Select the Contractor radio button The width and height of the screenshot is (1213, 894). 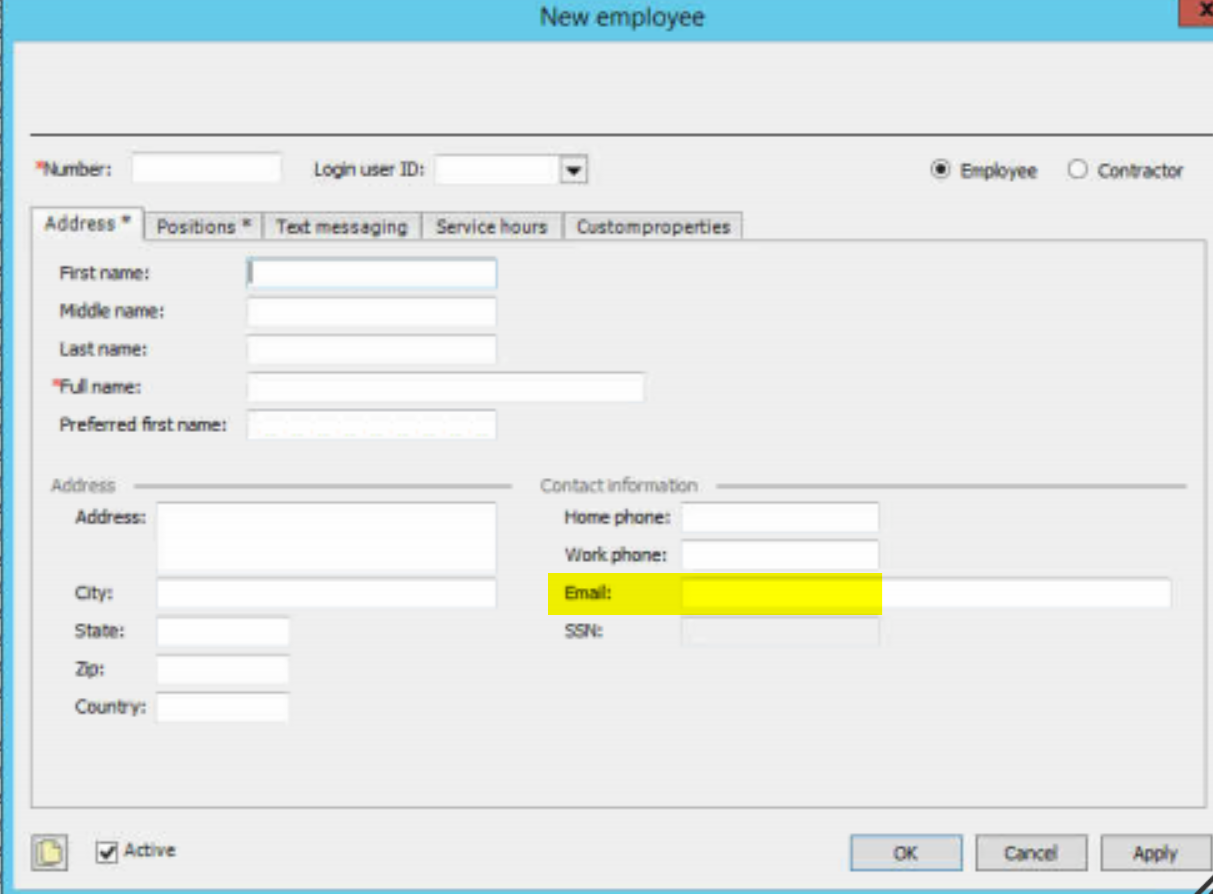[1077, 170]
